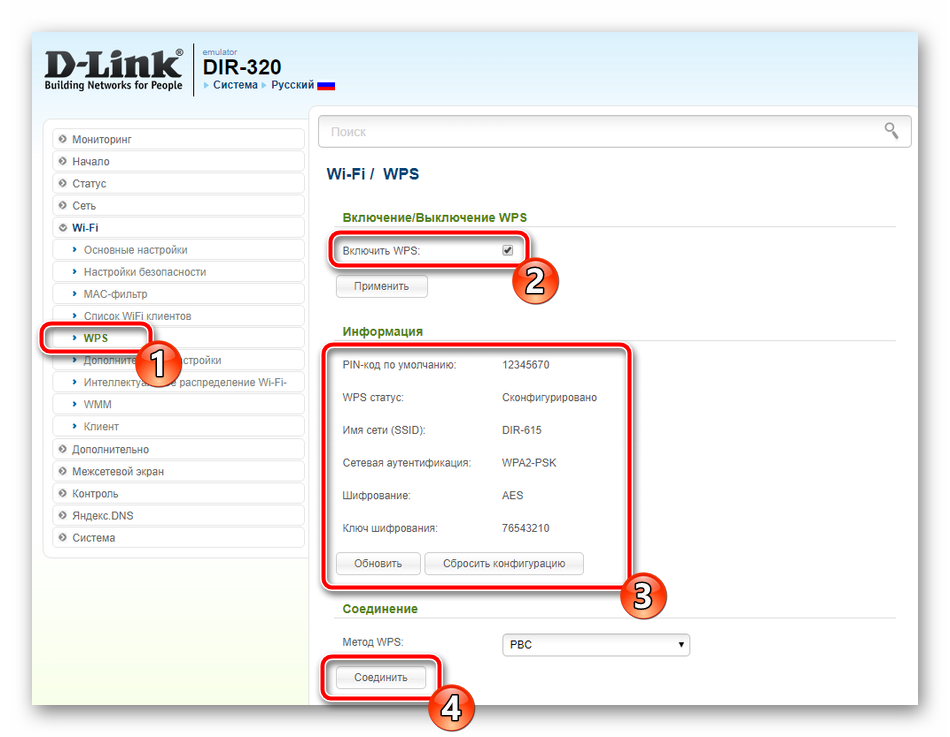Open Мониторинг menu item

(x=178, y=139)
